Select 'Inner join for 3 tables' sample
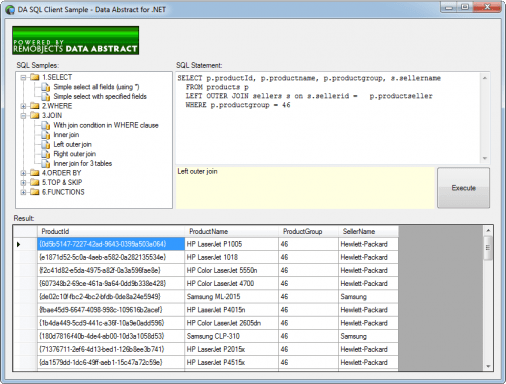Image resolution: width=506 pixels, height=384 pixels. pyautogui.click(x=83, y=164)
